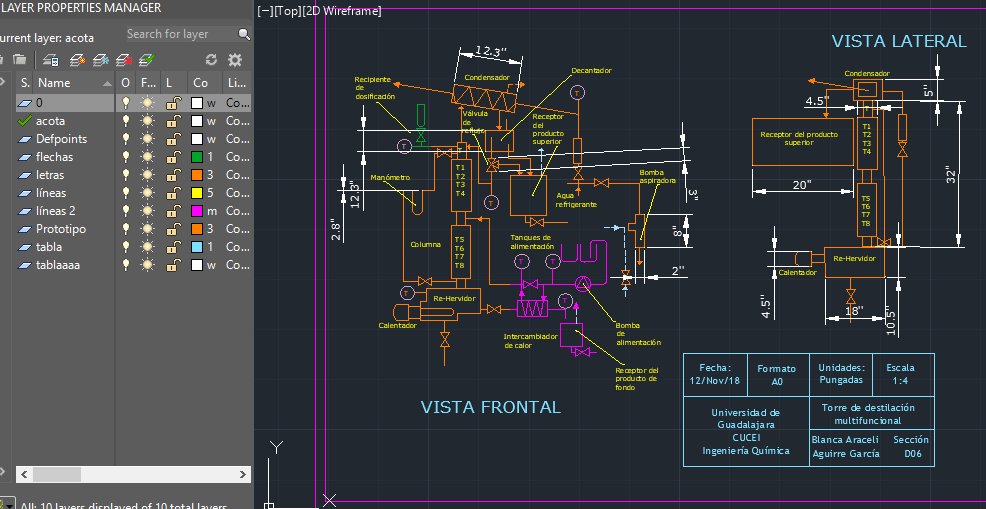Click the Search for layer field
Viewport: 986px width, 509px height.
[x=180, y=34]
